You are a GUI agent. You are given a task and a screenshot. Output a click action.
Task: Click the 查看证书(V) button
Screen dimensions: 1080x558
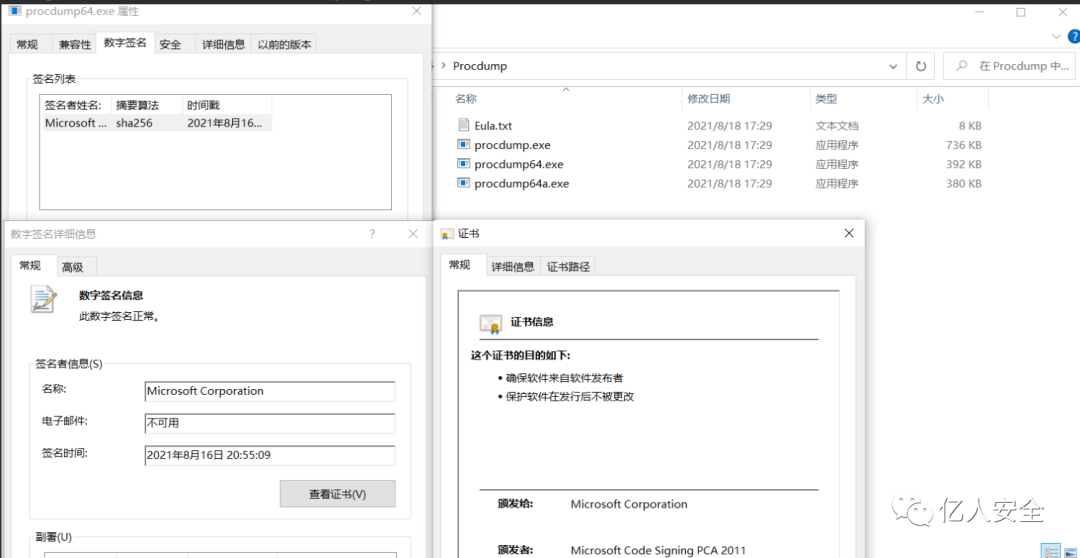click(337, 494)
